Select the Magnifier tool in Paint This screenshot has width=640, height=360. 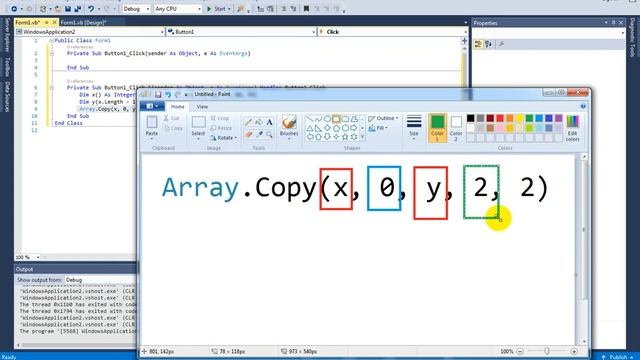click(x=269, y=134)
